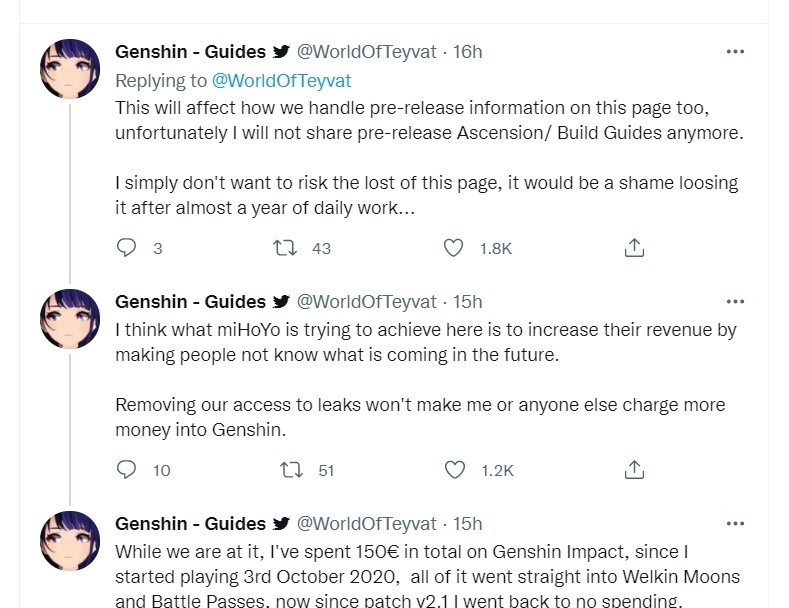Share the miHoYo revenue tweet
The width and height of the screenshot is (789, 608).
(x=634, y=470)
